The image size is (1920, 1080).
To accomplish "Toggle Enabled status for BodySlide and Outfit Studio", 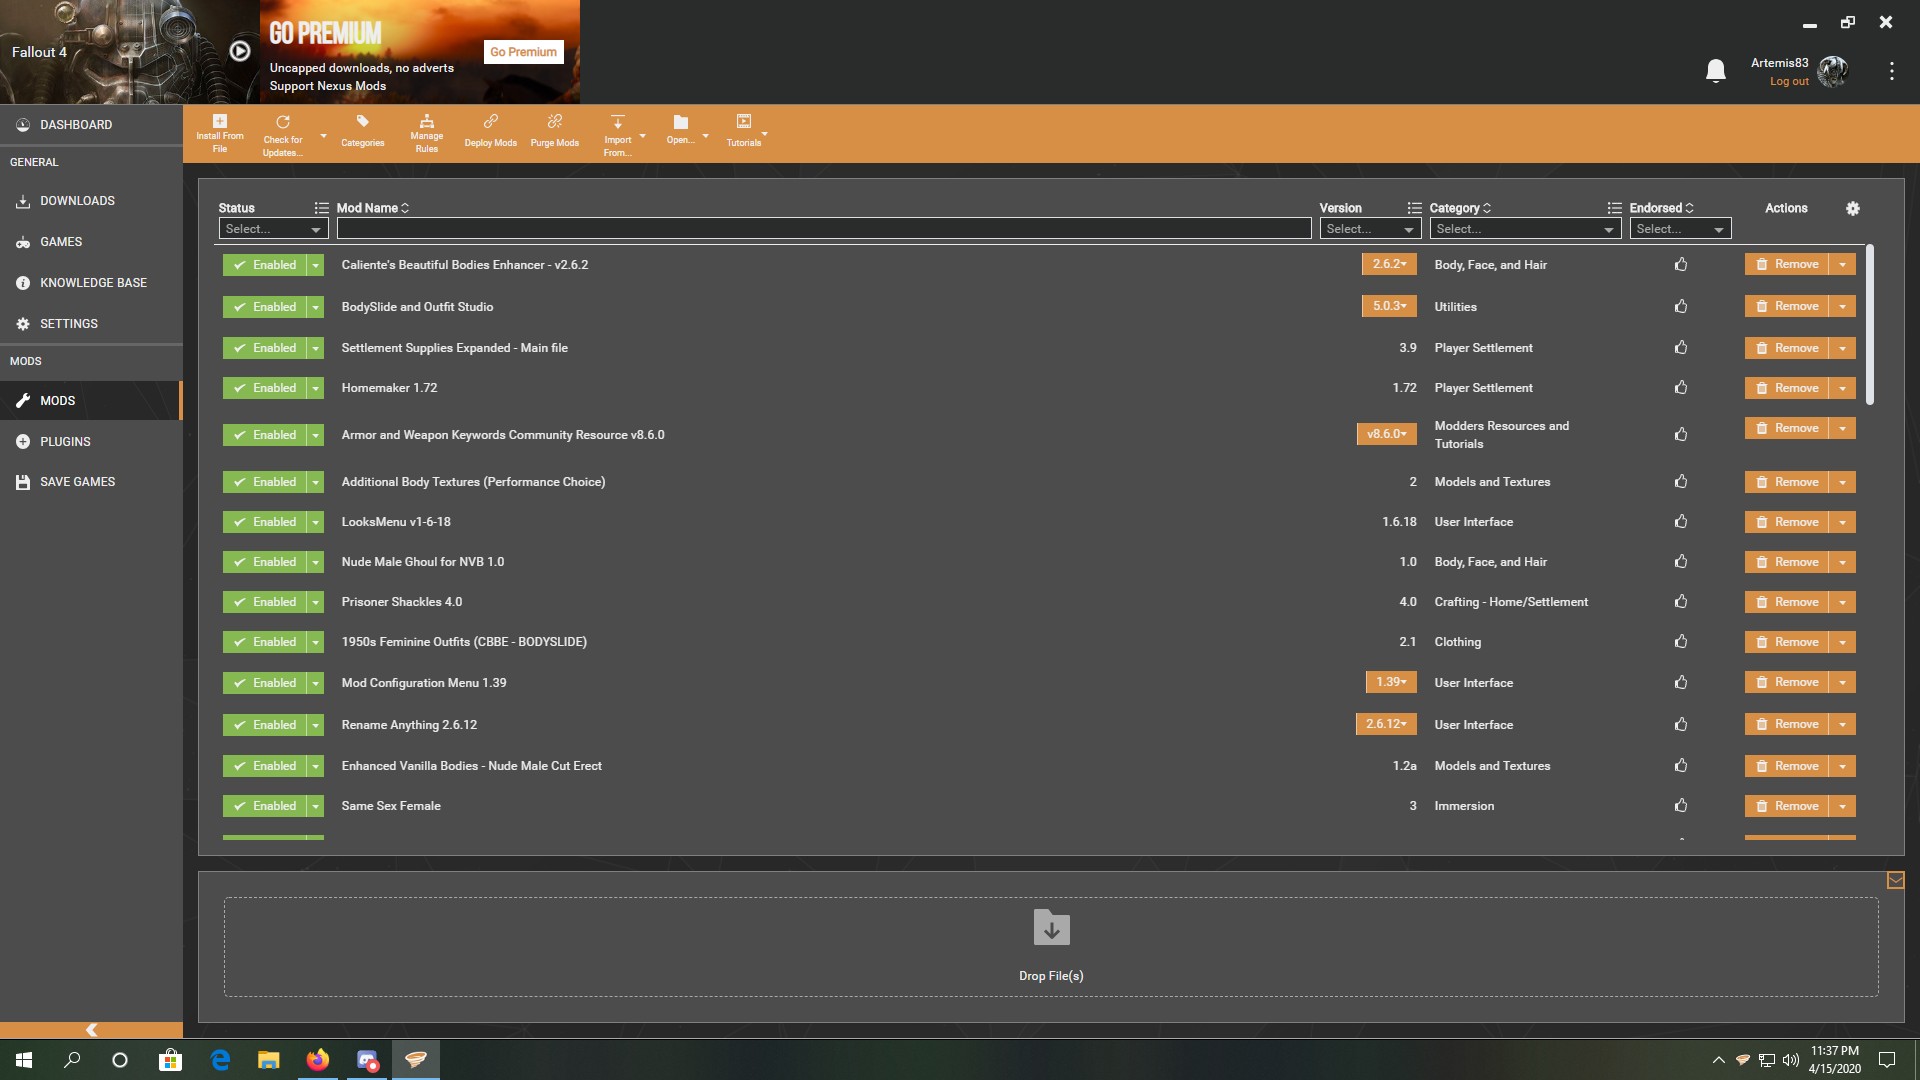I will coord(265,307).
